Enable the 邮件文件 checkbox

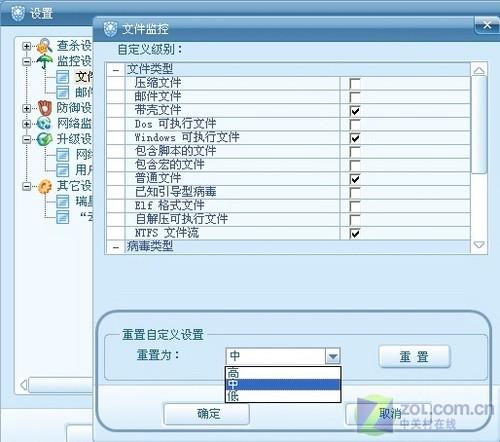pyautogui.click(x=355, y=97)
